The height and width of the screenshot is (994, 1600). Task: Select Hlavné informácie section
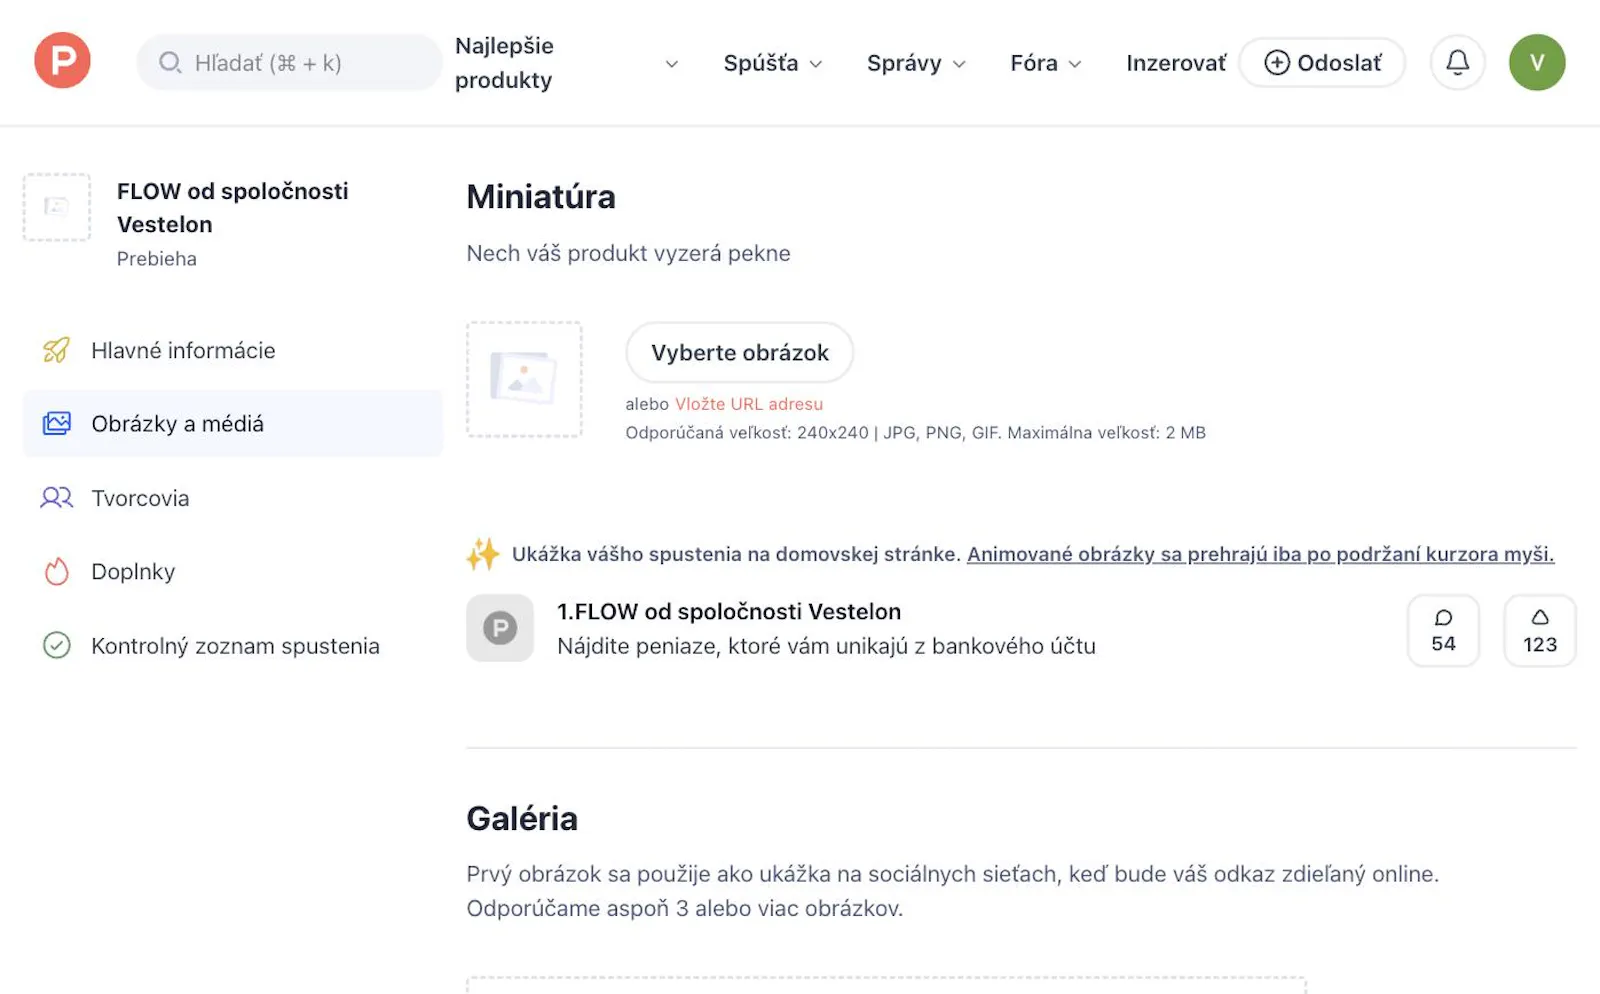tap(232, 350)
